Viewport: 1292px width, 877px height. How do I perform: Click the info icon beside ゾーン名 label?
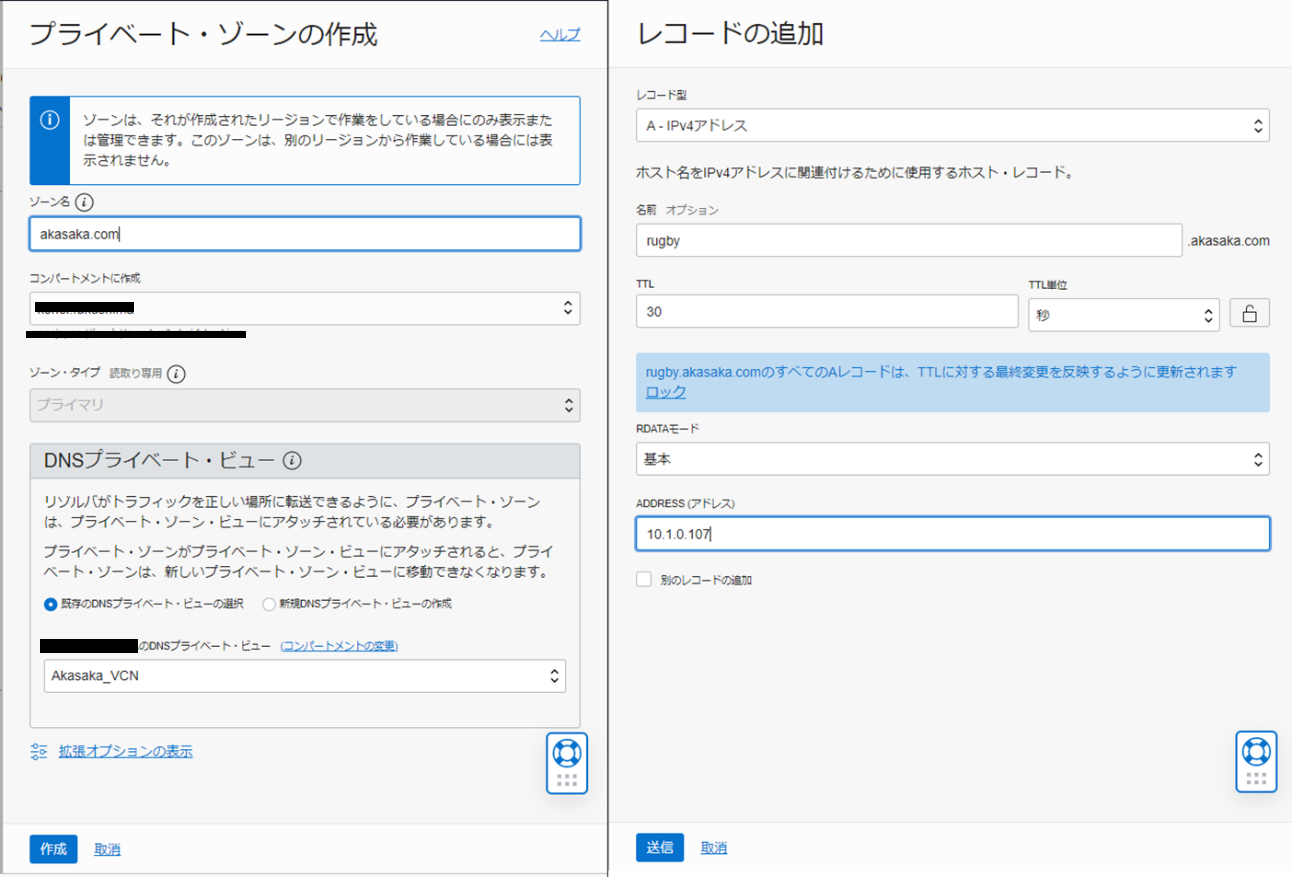(x=85, y=201)
